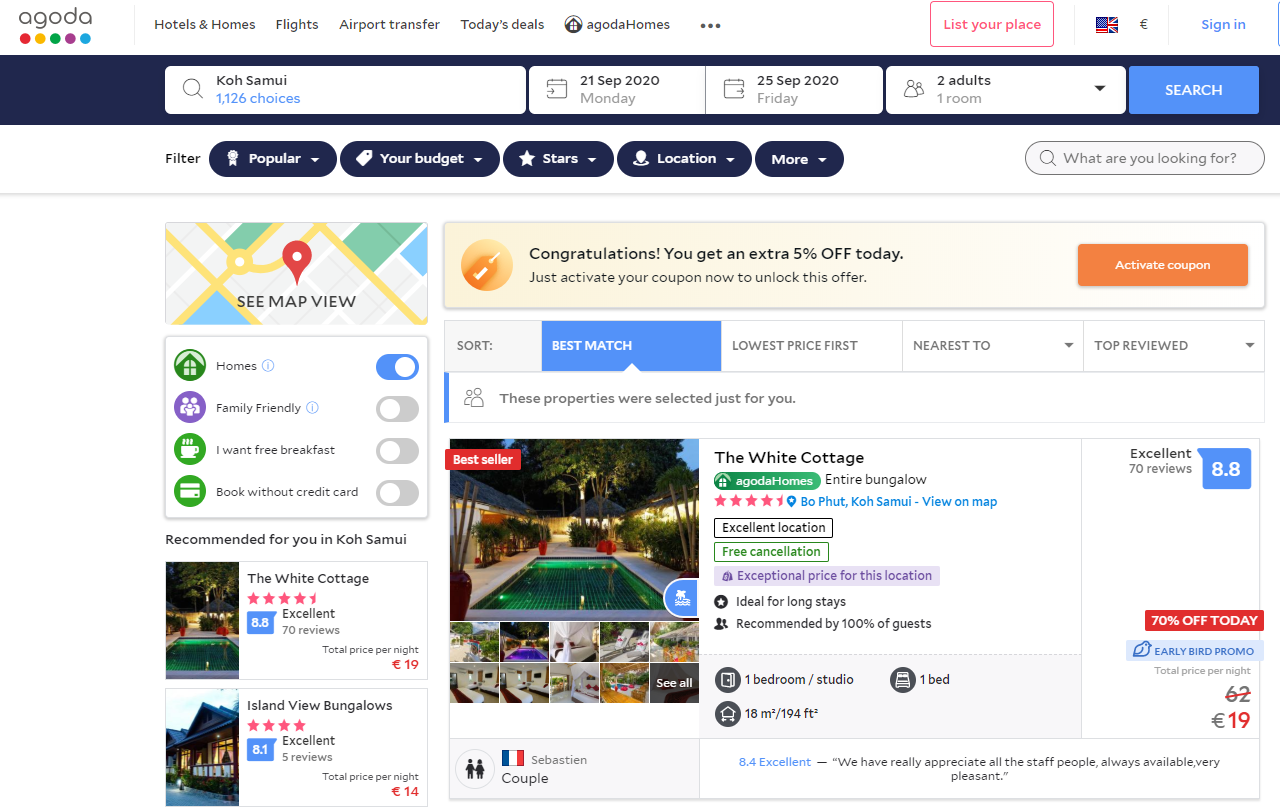Image resolution: width=1280 pixels, height=807 pixels.
Task: Sort by Lowest Price First
Action: point(812,346)
